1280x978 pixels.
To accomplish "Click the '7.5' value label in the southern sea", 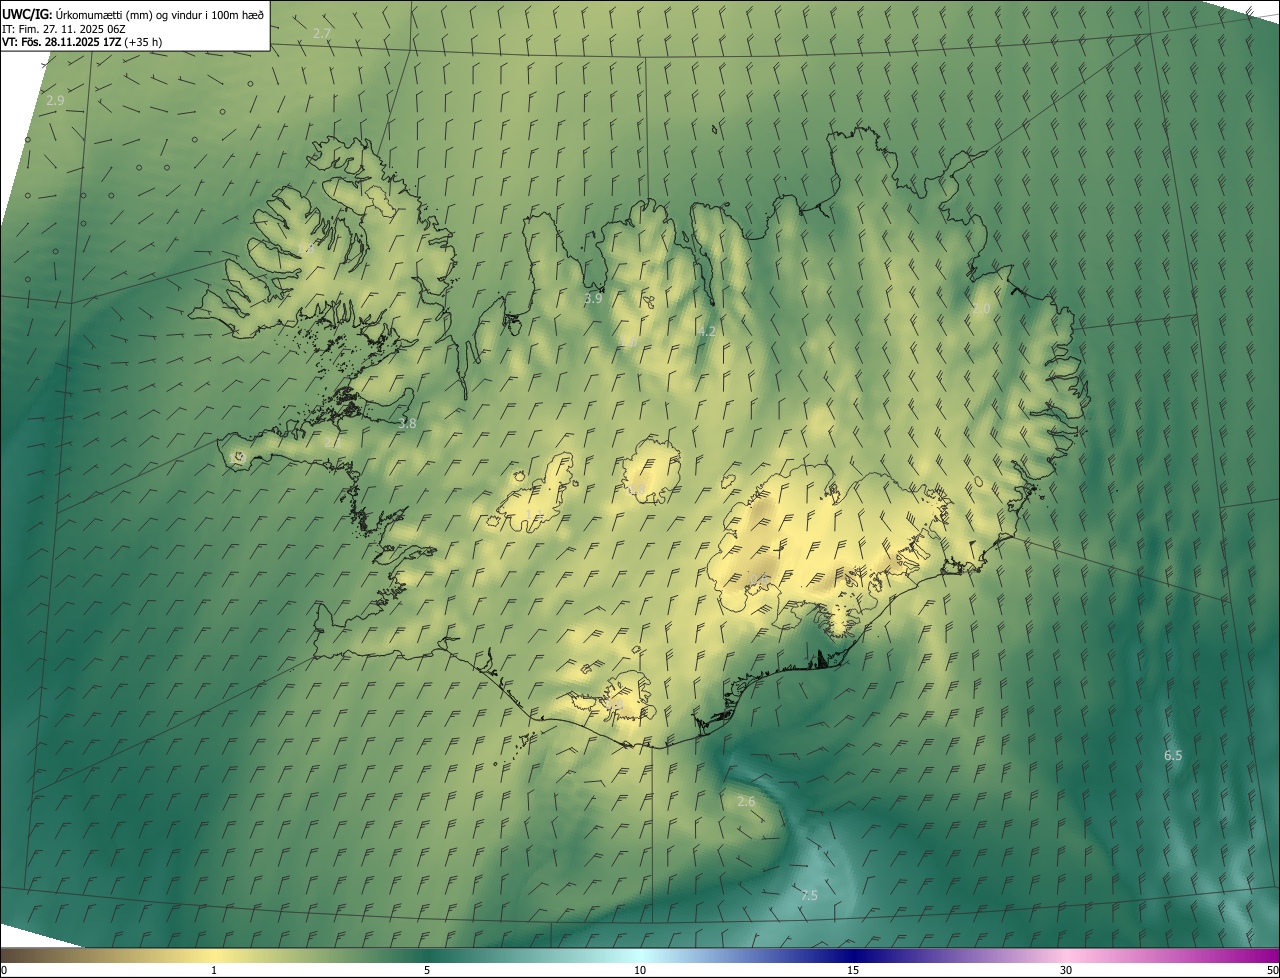I will [x=809, y=896].
